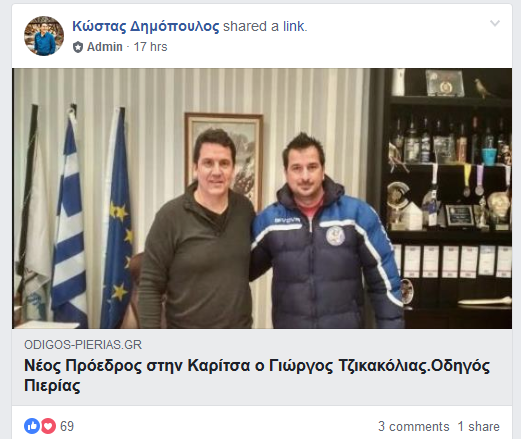521x439 pixels.
Task: Click the blue Like reaction icon
Action: [32, 426]
